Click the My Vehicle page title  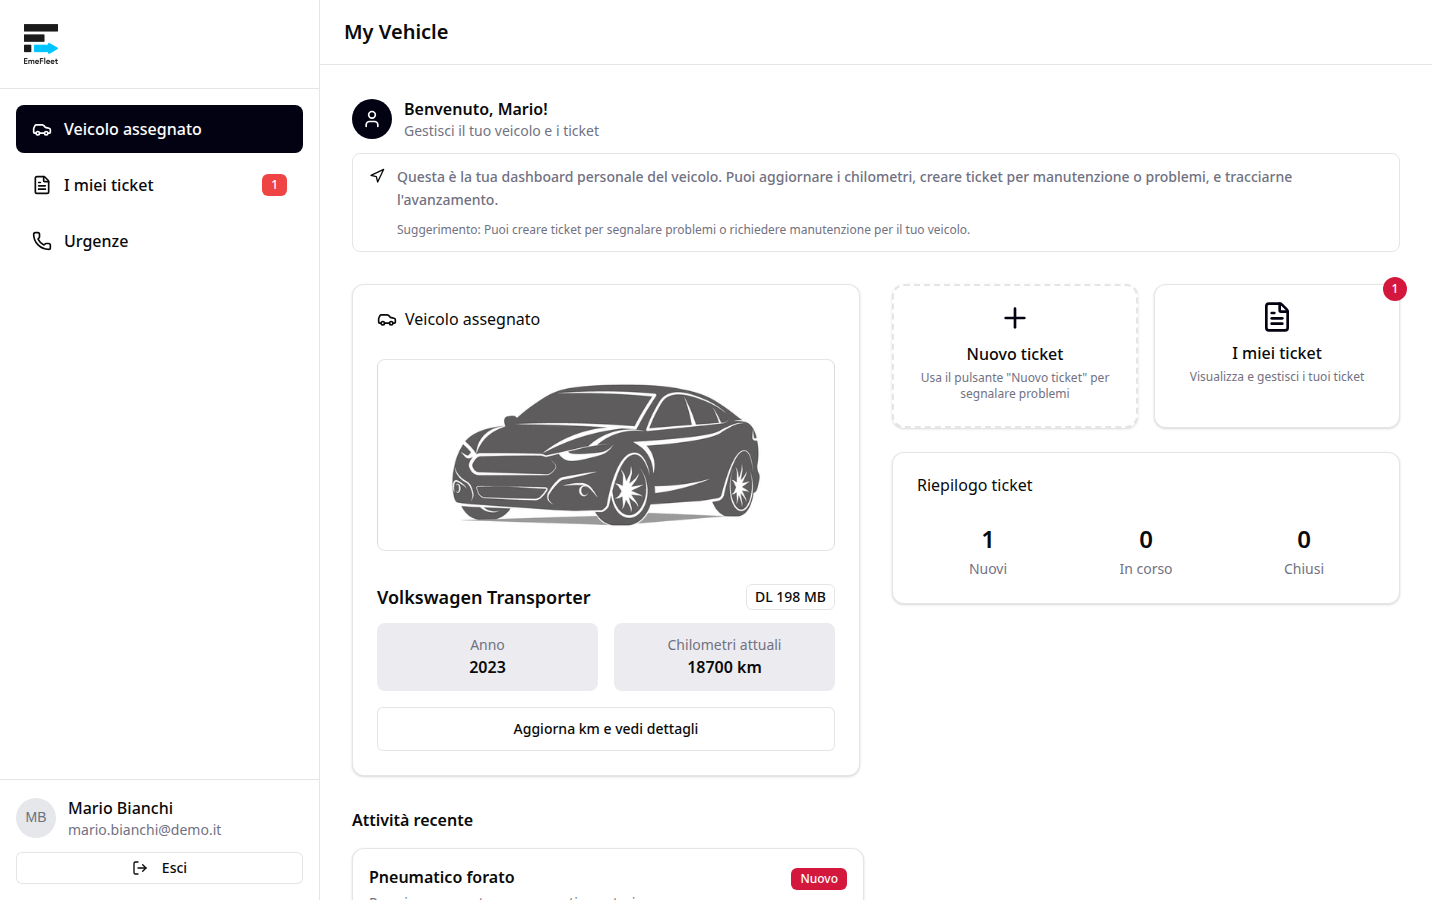pyautogui.click(x=396, y=32)
